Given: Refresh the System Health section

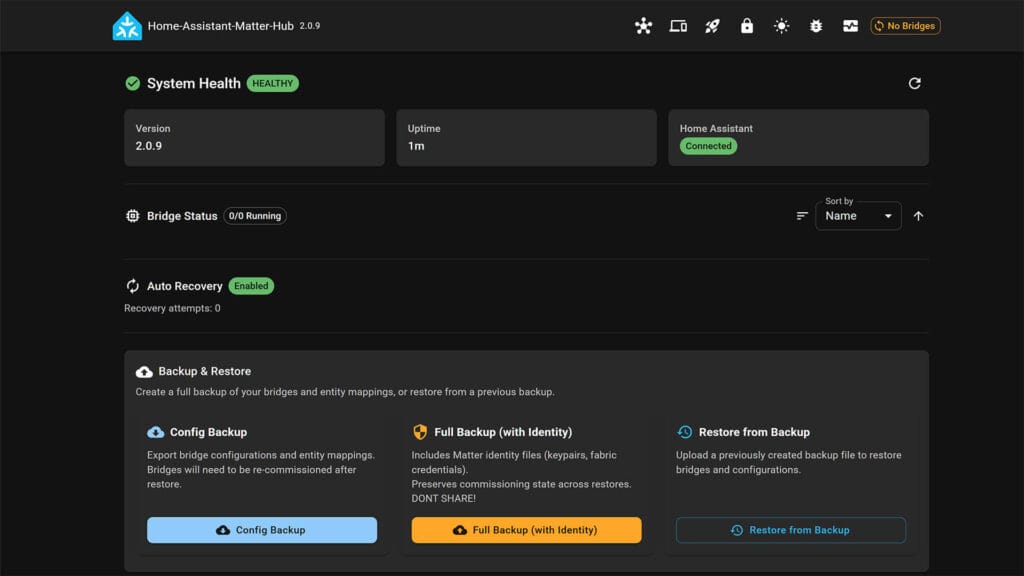Looking at the screenshot, I should 915,83.
